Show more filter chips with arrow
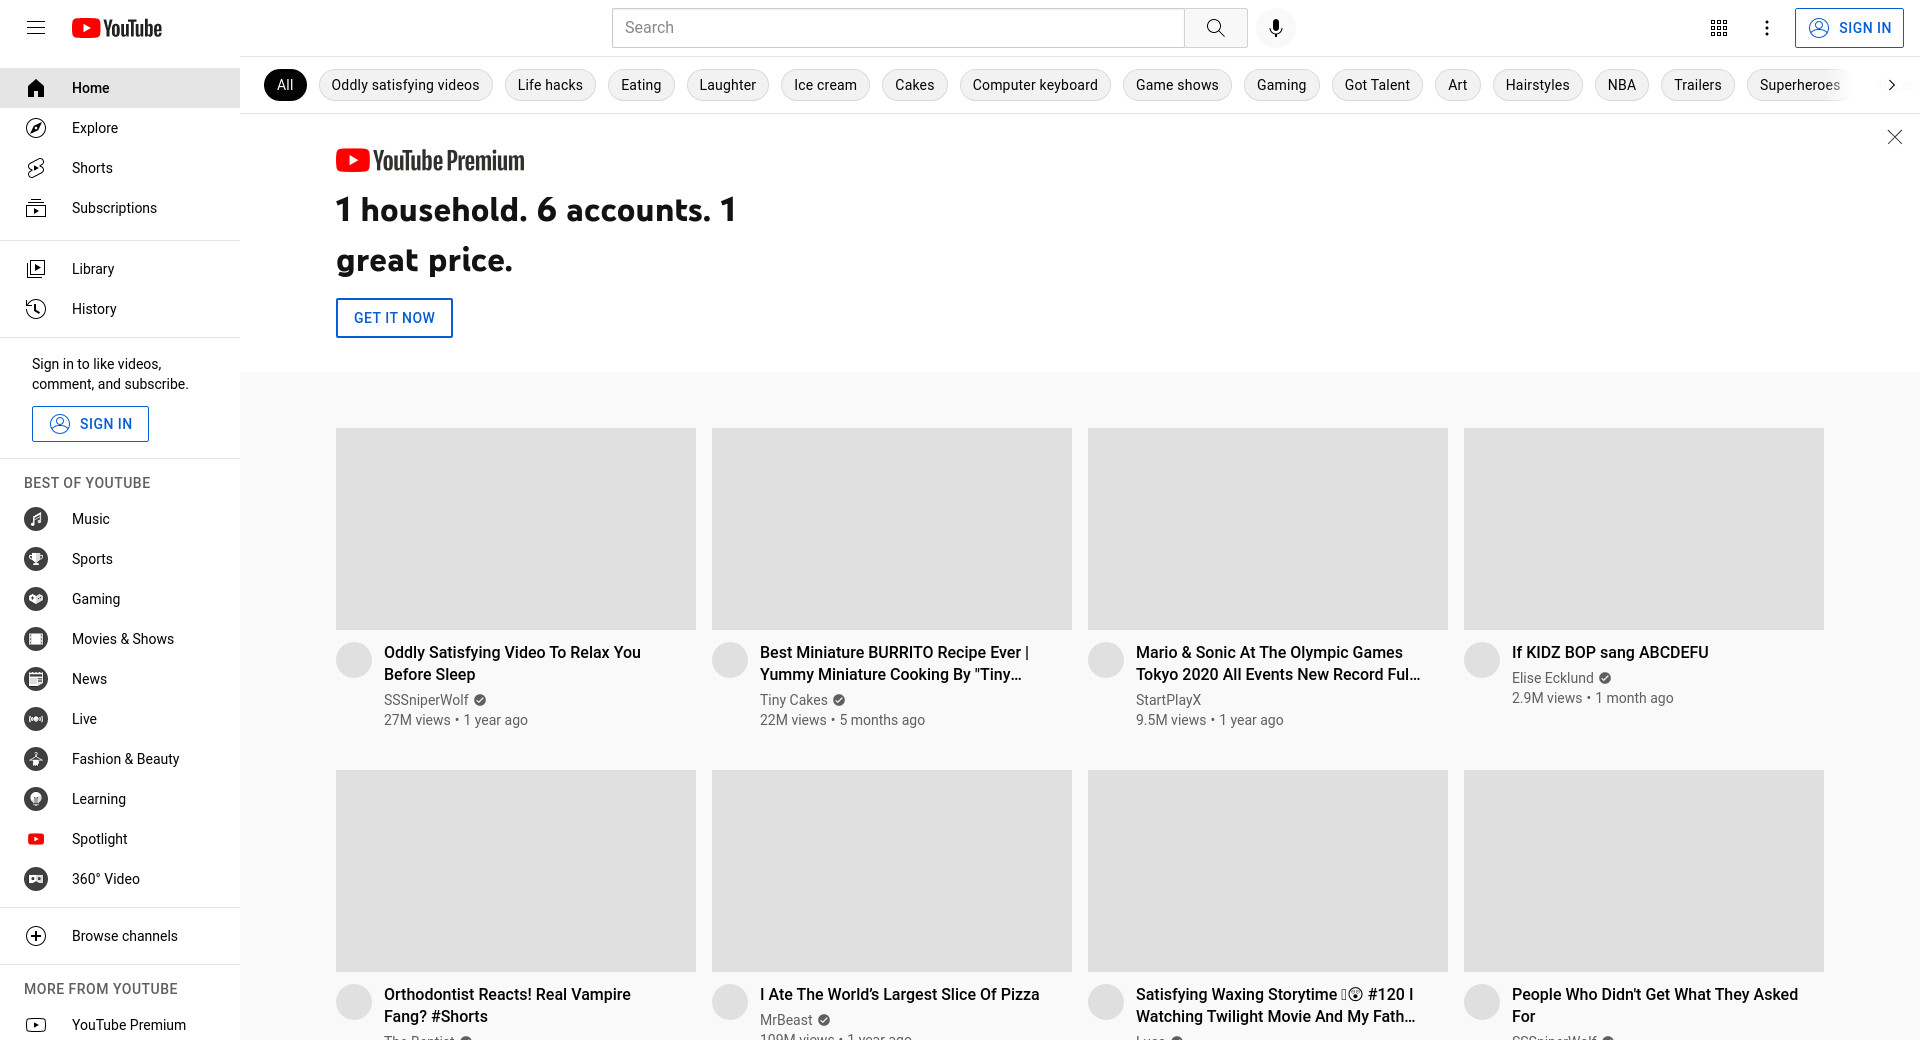This screenshot has height=1040, width=1920. 1891,85
